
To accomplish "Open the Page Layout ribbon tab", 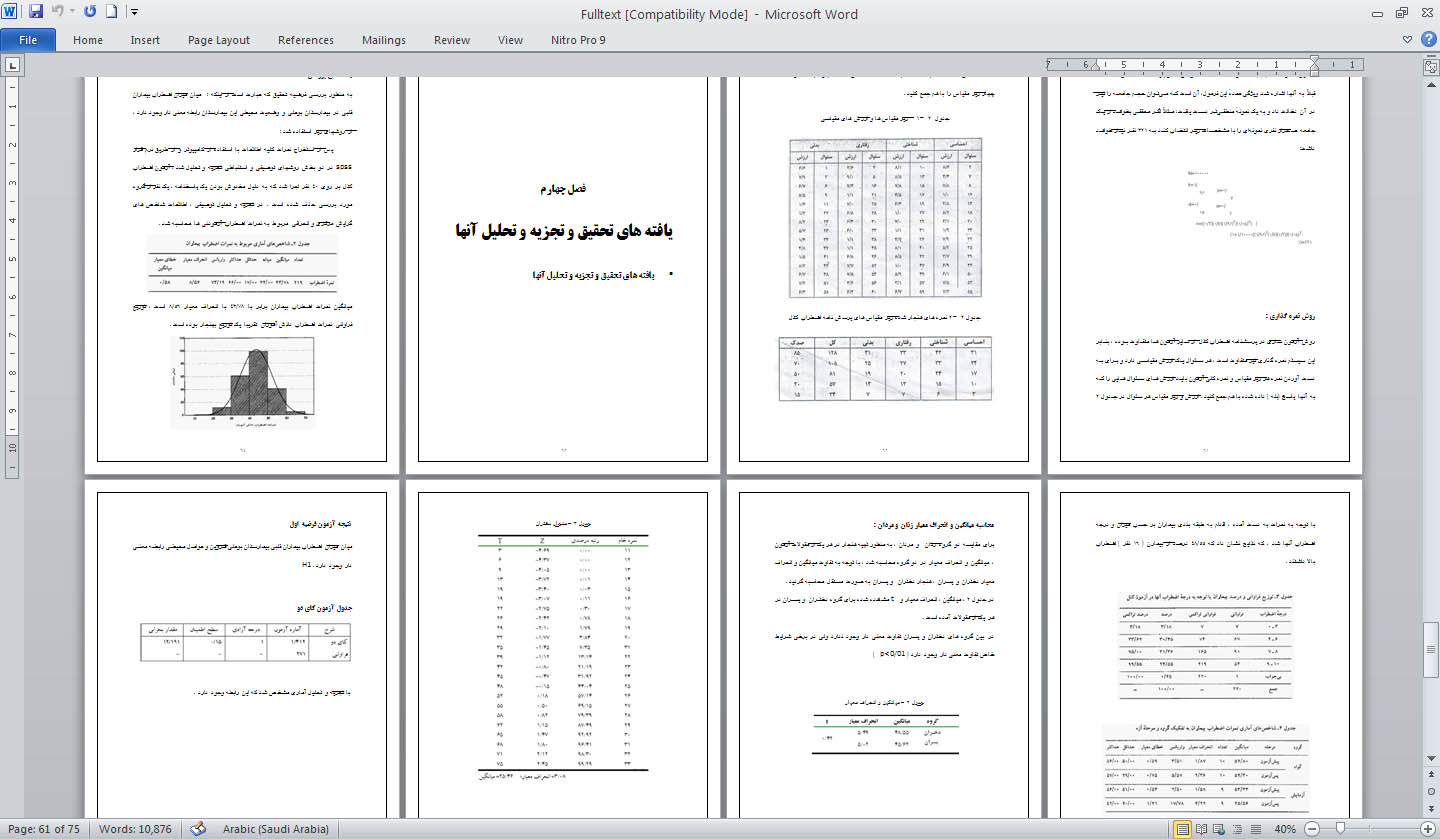I will [x=219, y=40].
